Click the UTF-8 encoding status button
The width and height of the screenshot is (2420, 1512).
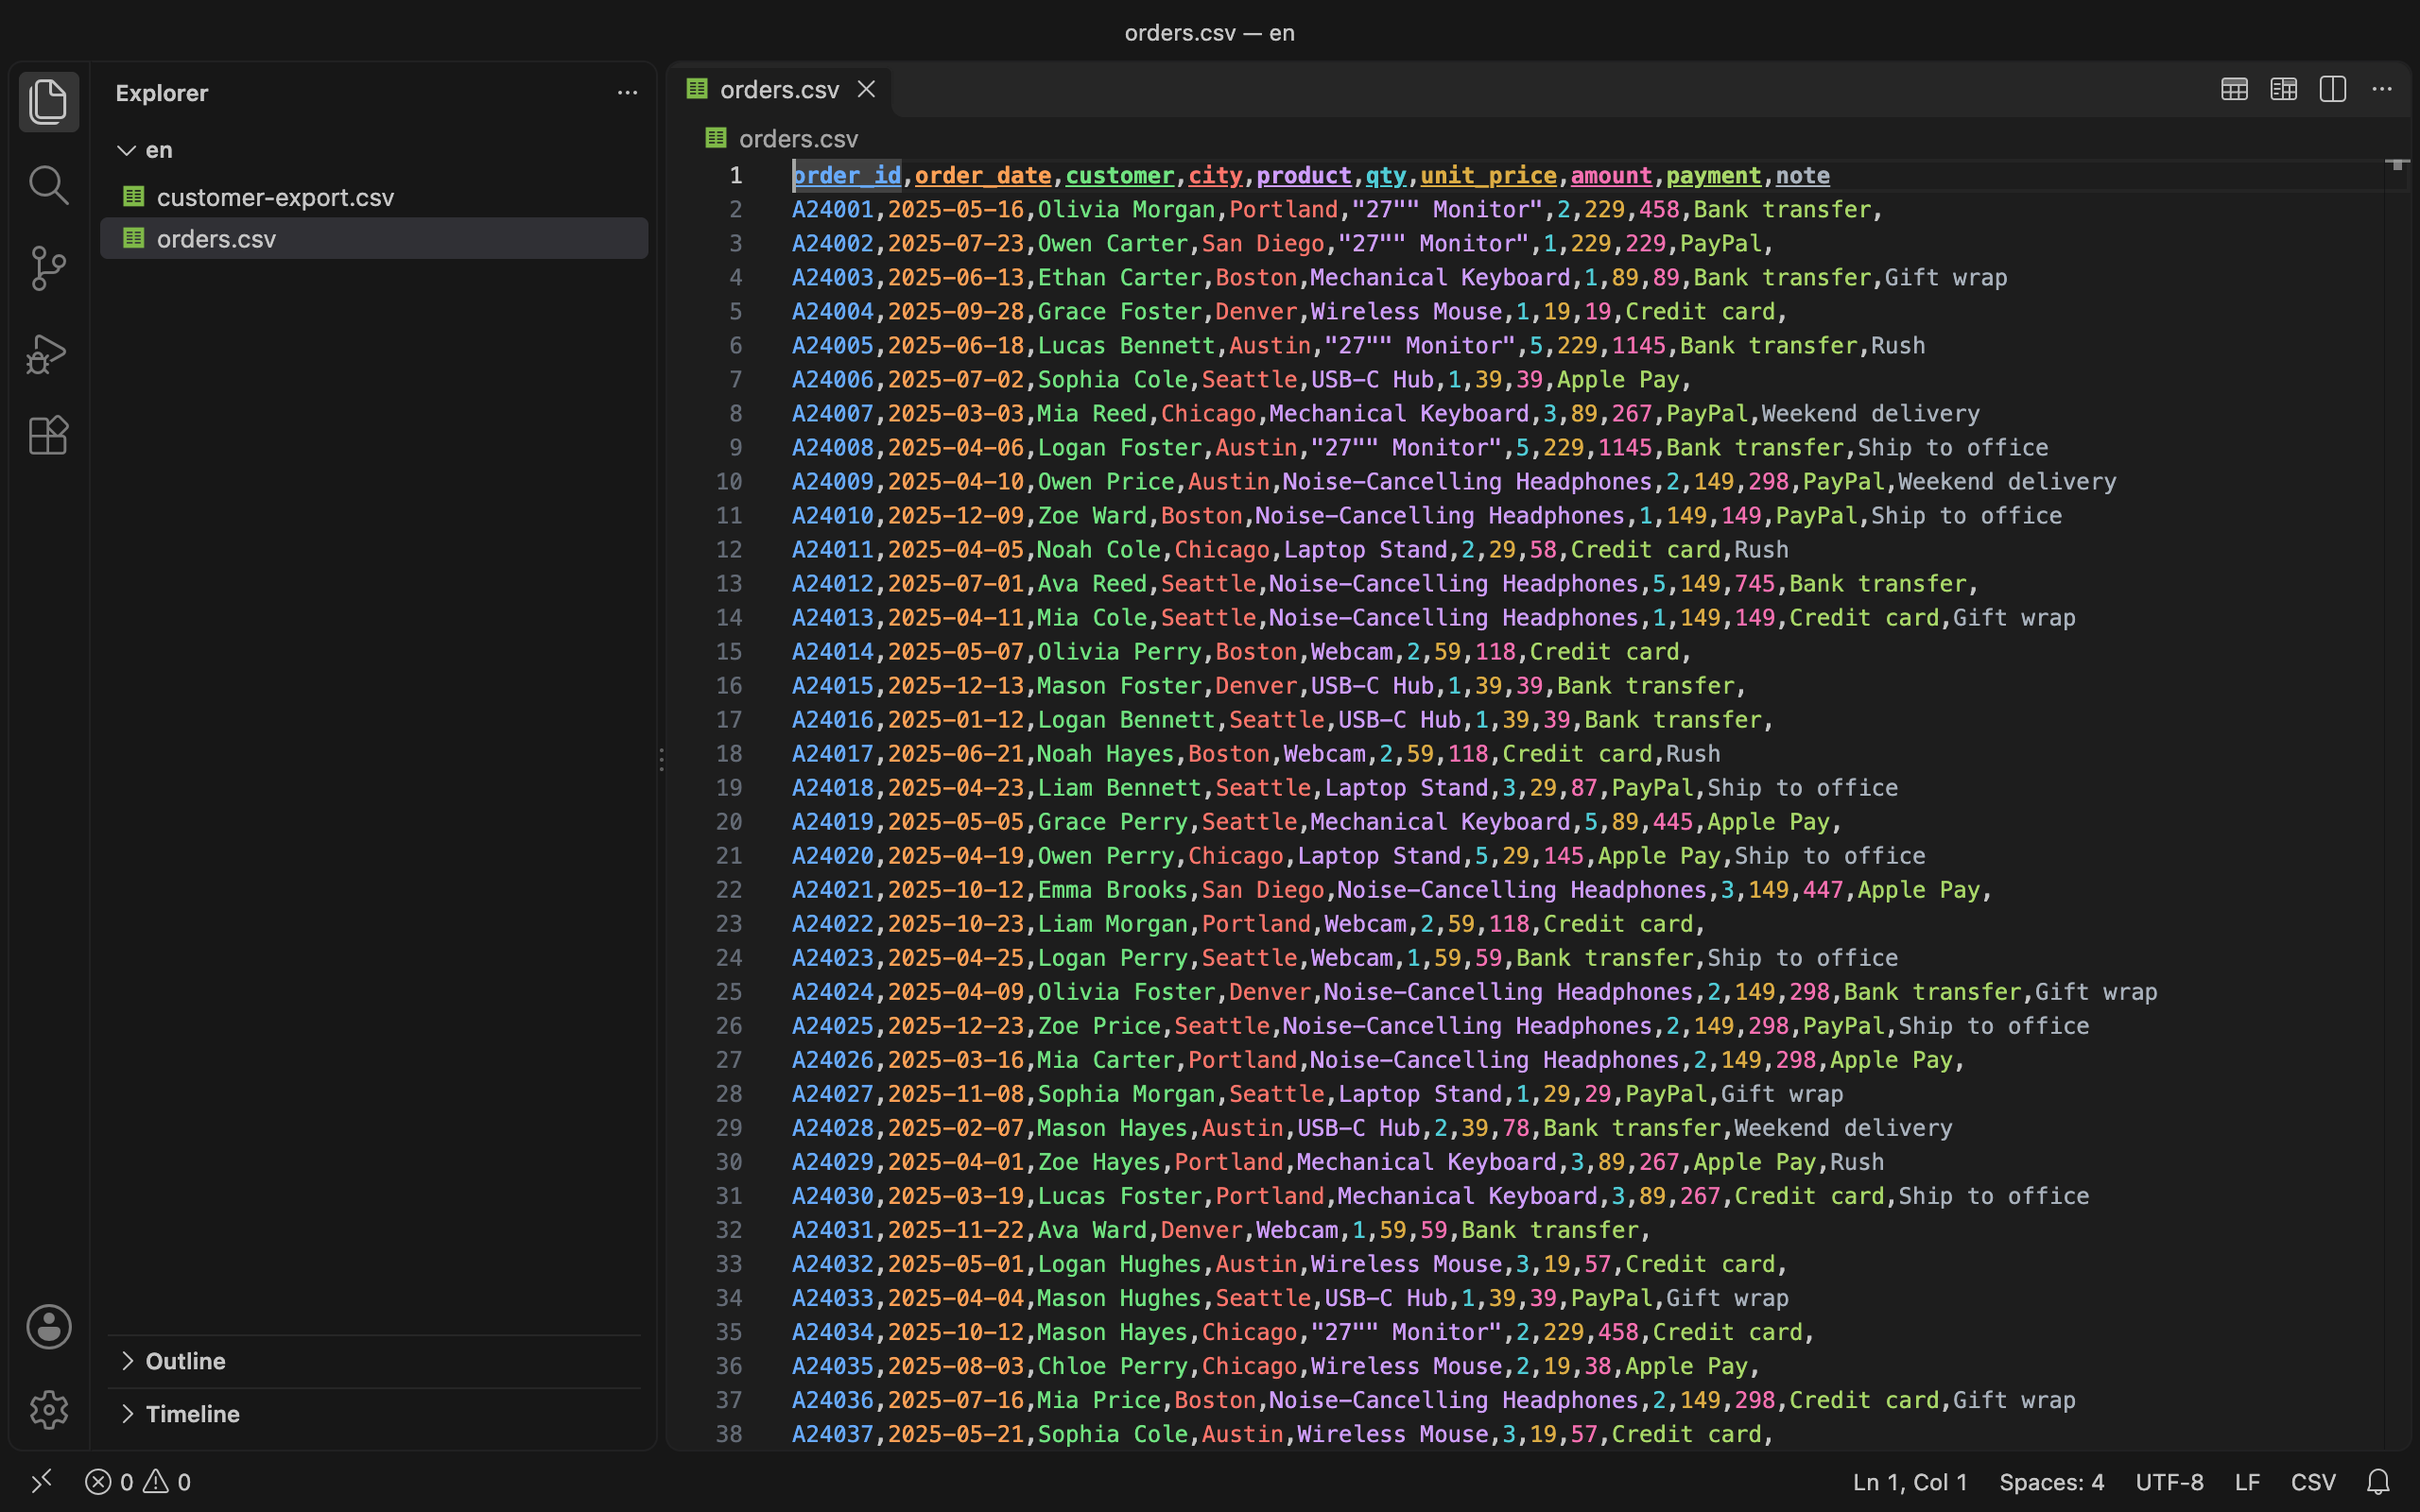tap(2169, 1481)
